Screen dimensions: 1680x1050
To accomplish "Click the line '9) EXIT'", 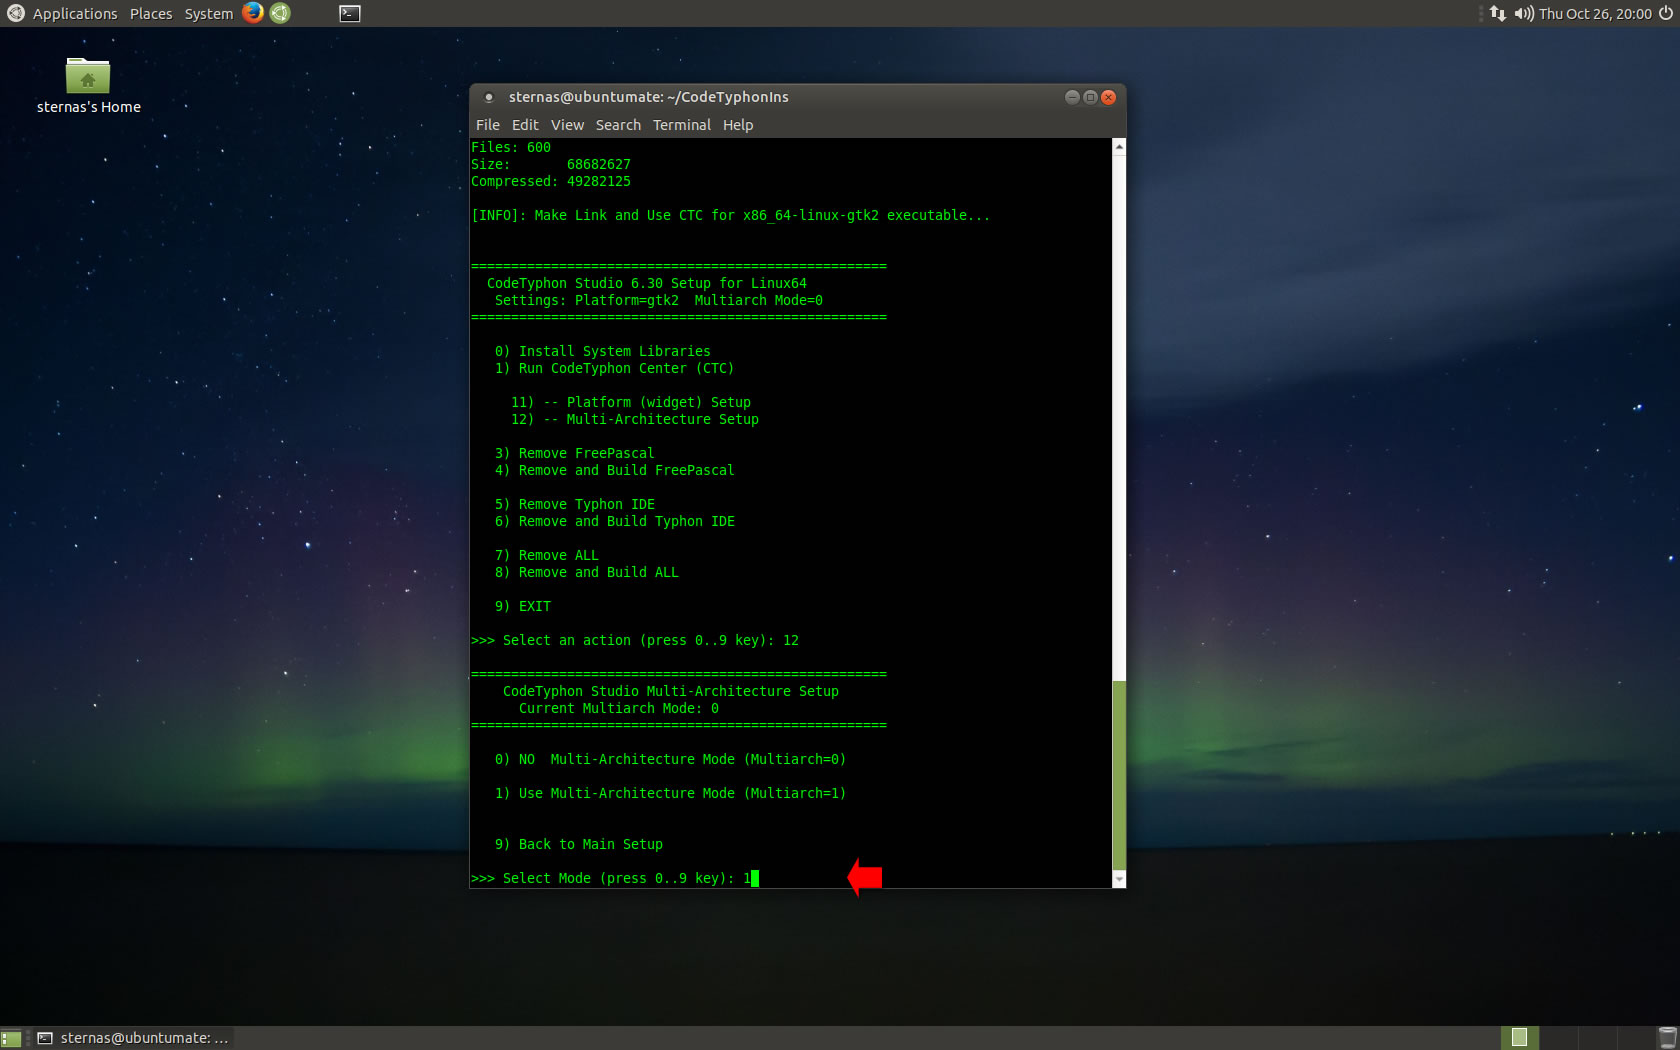I will point(522,606).
